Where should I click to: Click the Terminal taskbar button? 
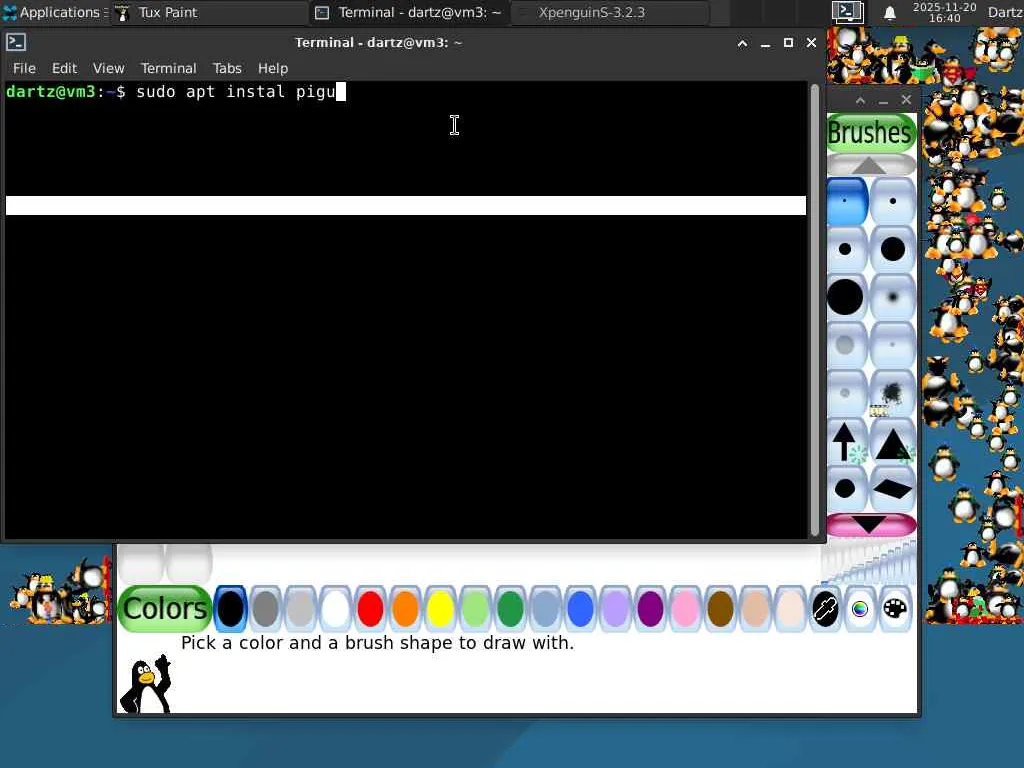point(408,12)
